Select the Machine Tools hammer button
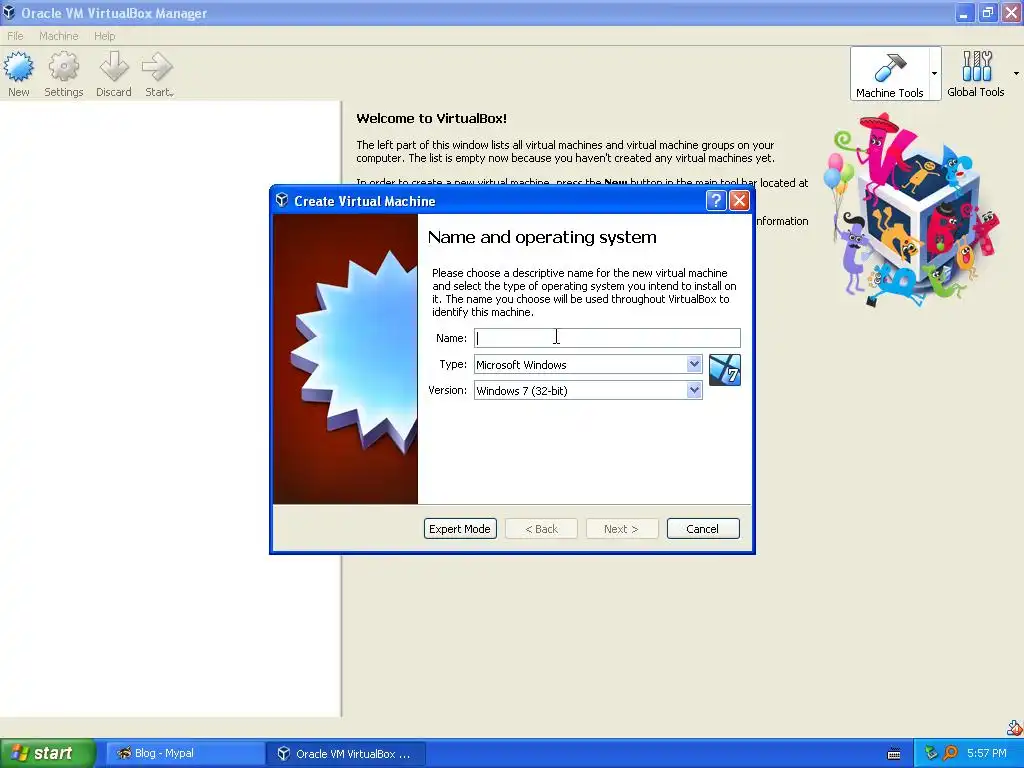The image size is (1024, 768). pyautogui.click(x=889, y=74)
